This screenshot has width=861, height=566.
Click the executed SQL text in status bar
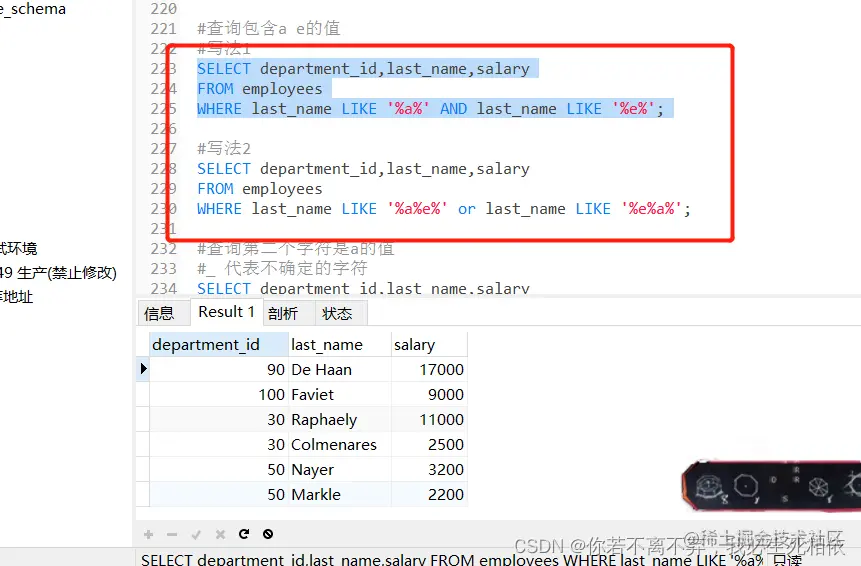coord(452,559)
